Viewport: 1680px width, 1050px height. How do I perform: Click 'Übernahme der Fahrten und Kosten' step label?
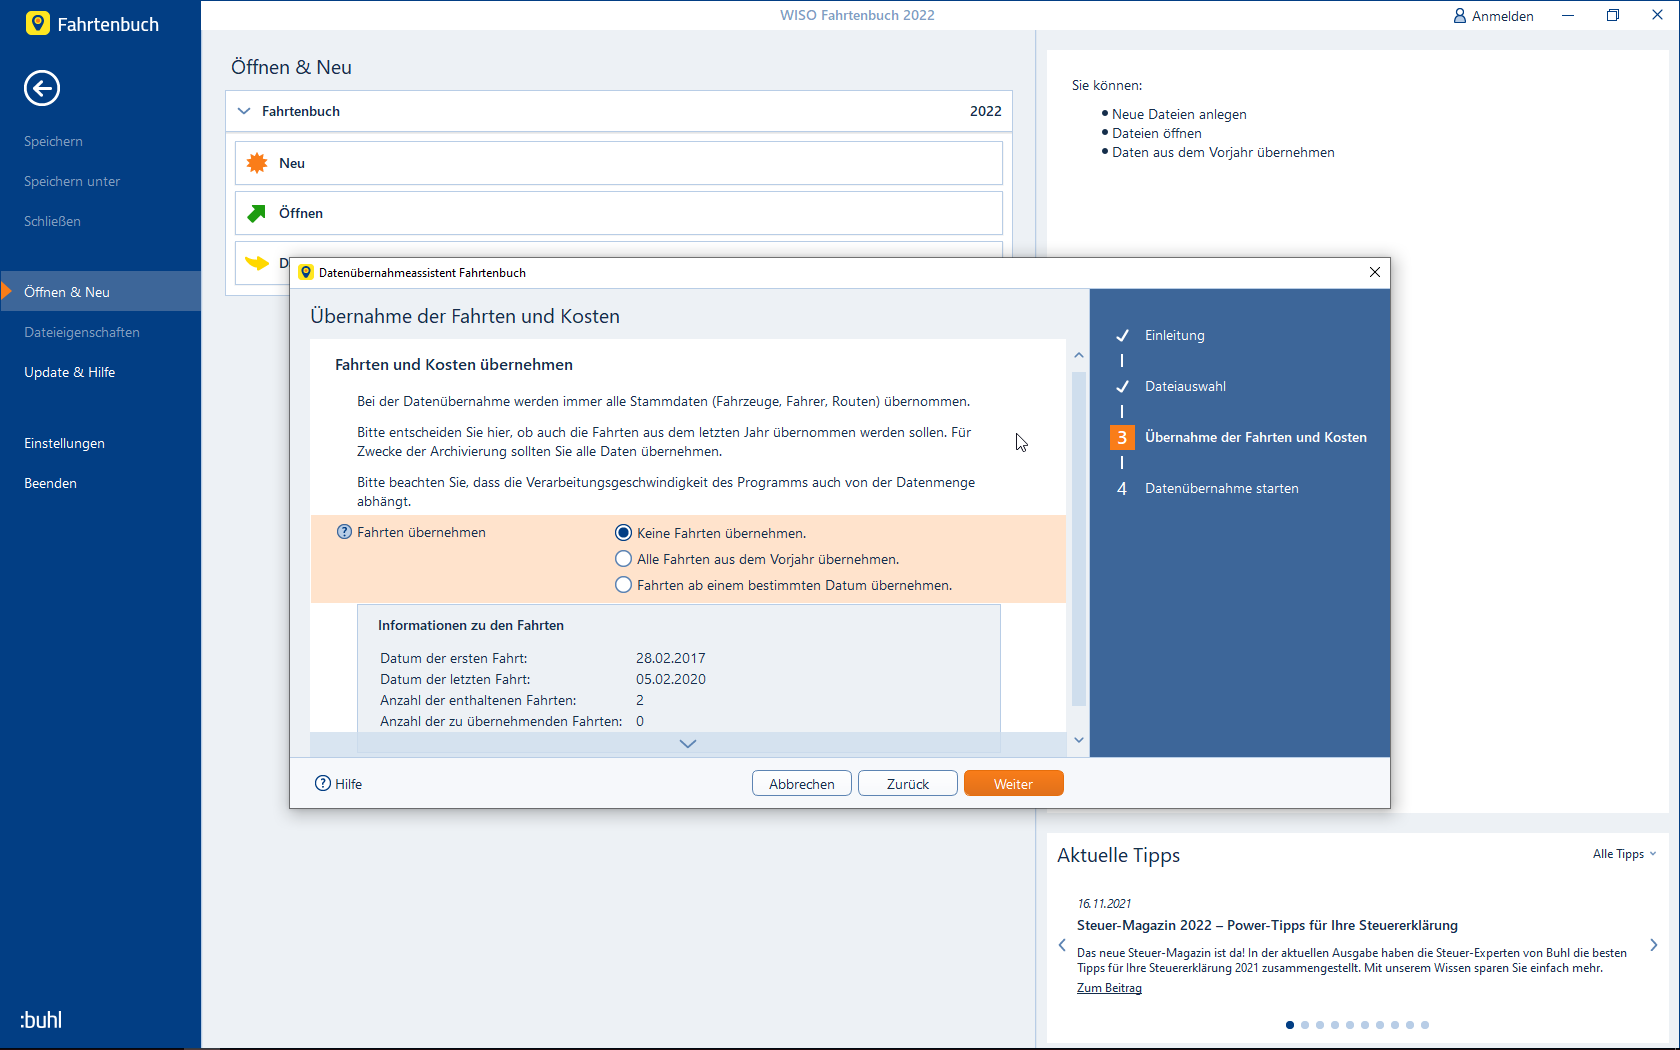point(1256,437)
